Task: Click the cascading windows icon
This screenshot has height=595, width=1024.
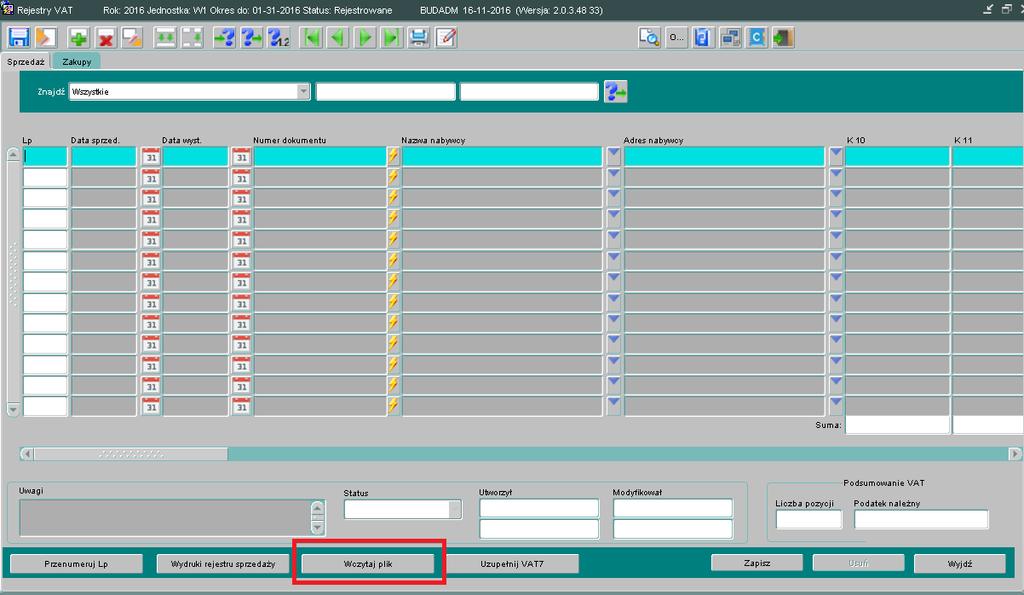Action: tap(729, 37)
